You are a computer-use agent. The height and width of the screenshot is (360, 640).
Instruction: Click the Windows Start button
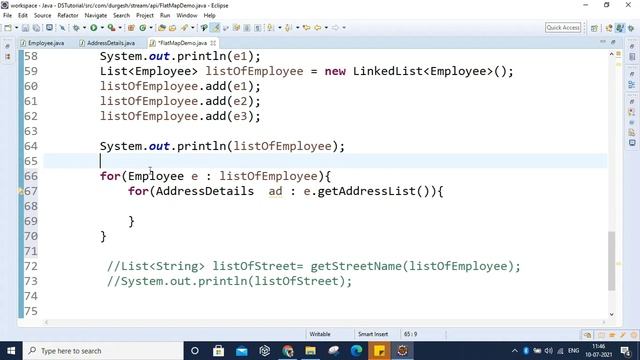pyautogui.click(x=11, y=351)
